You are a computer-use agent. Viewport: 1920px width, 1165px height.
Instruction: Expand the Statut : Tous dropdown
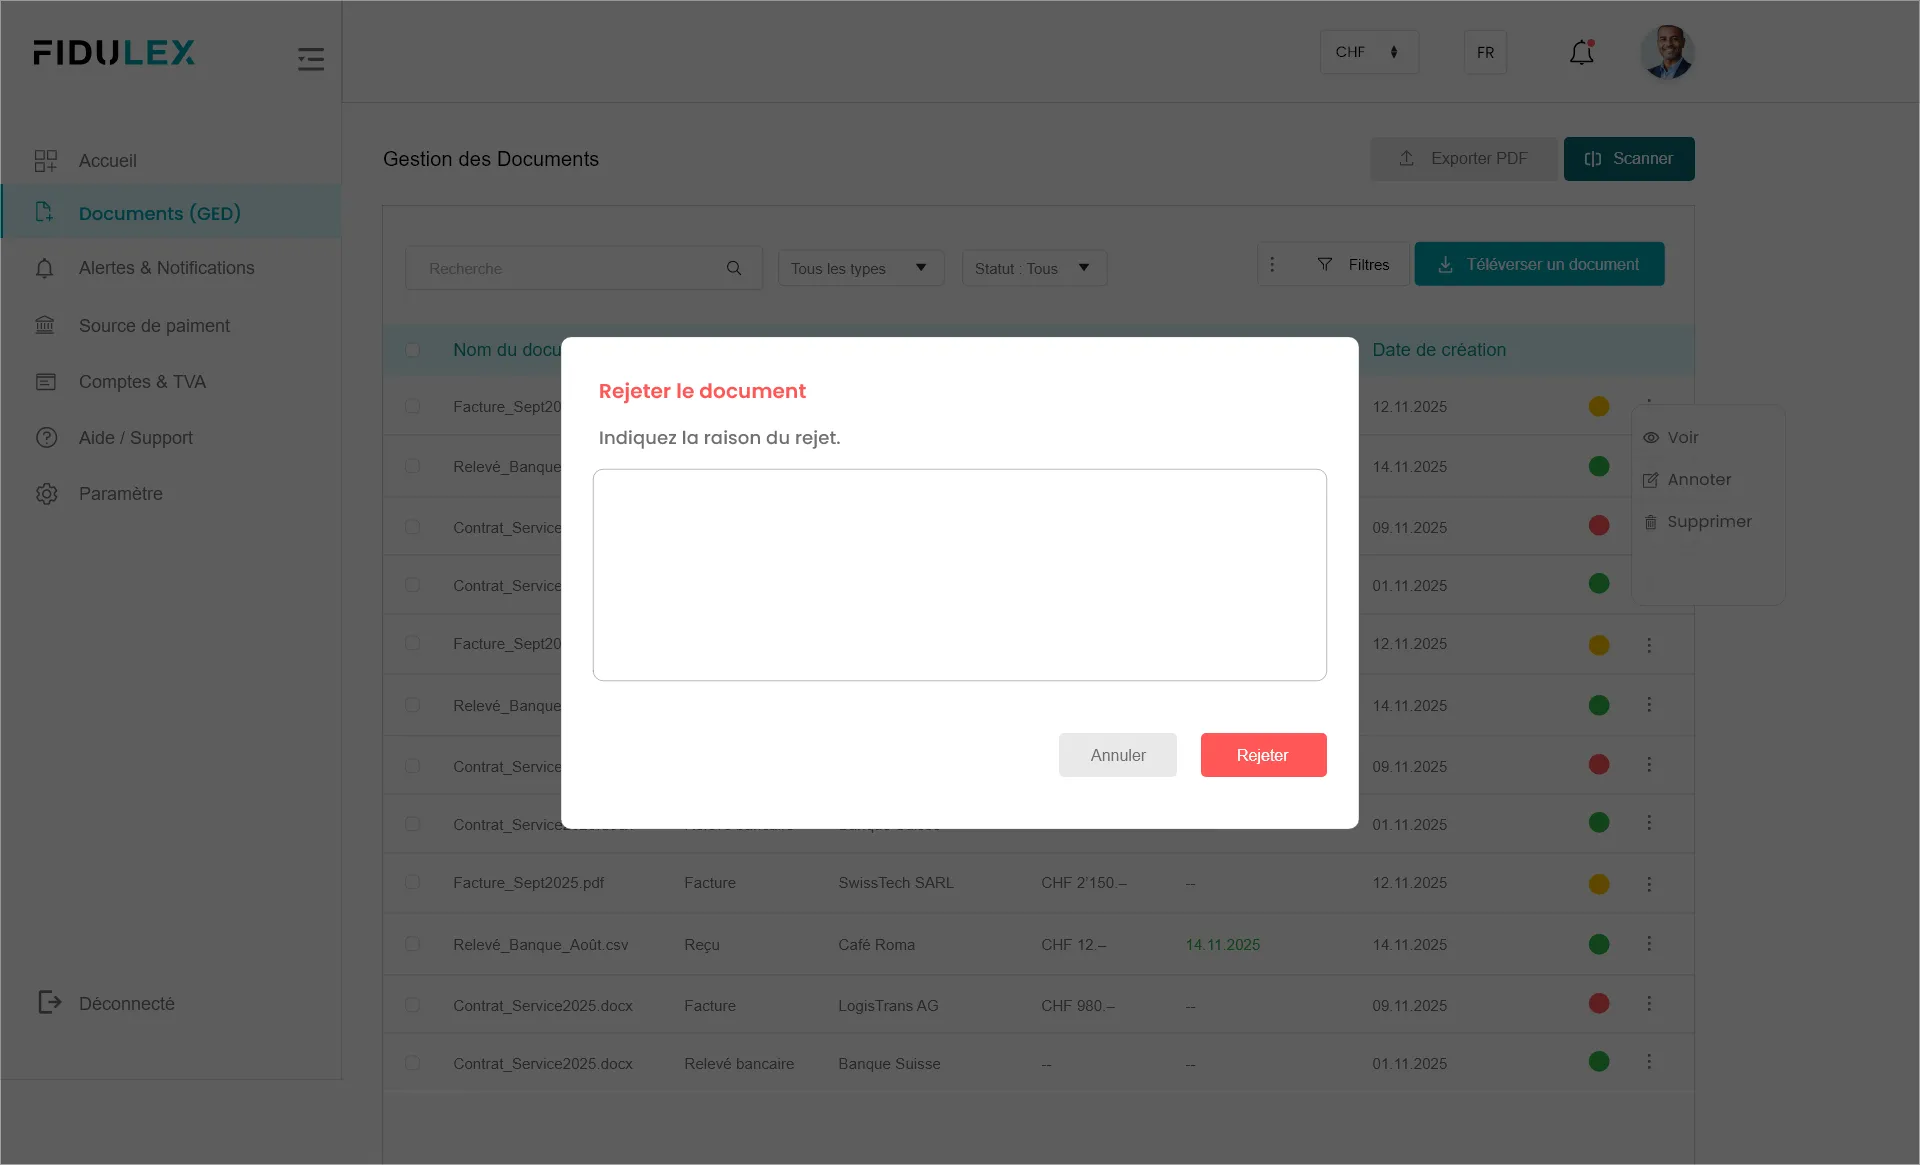(x=1033, y=268)
